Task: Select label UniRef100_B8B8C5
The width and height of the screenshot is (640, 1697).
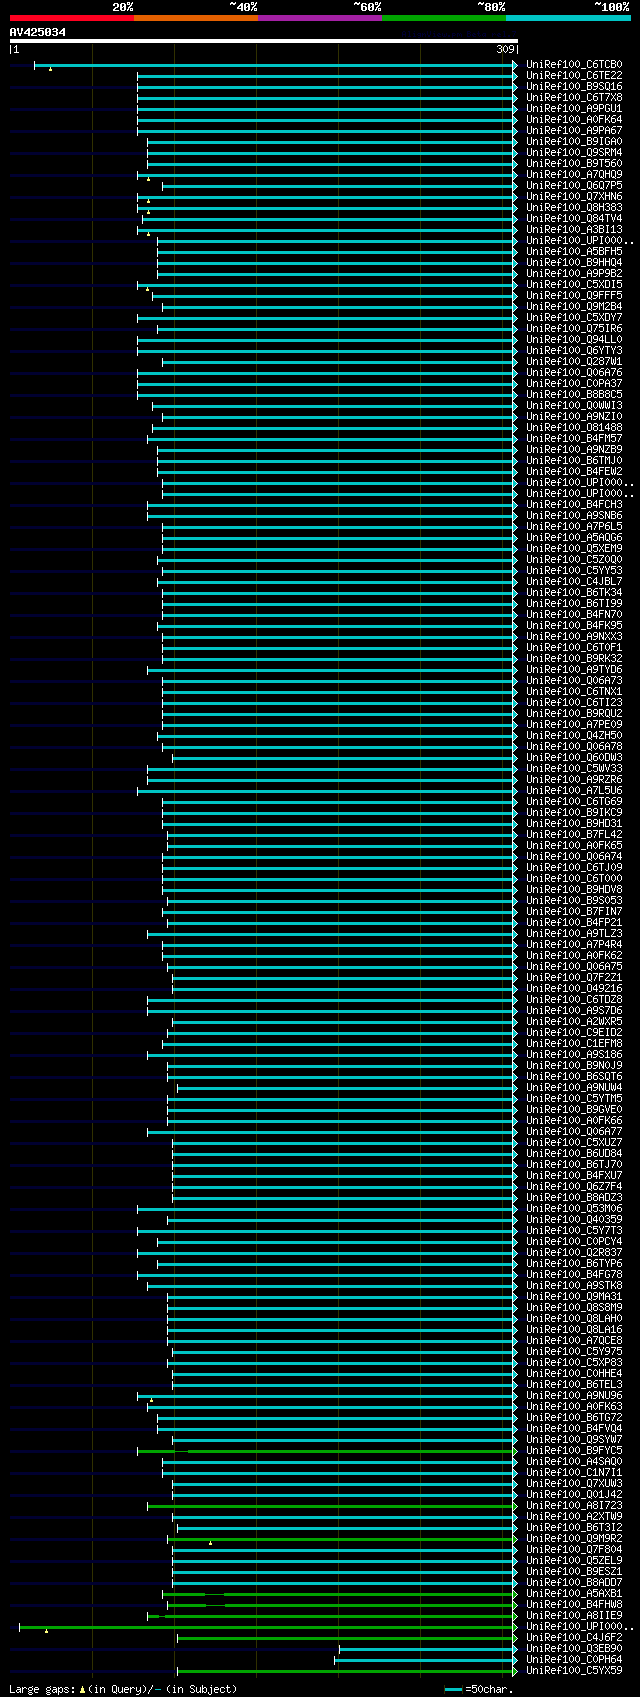Action: pyautogui.click(x=574, y=395)
